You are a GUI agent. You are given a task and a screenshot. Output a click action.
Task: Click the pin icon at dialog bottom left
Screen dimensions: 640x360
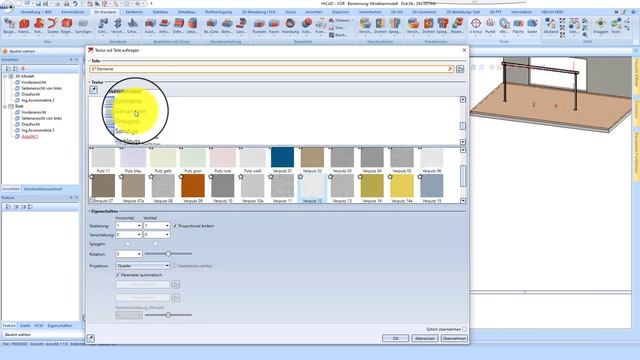pyautogui.click(x=91, y=338)
